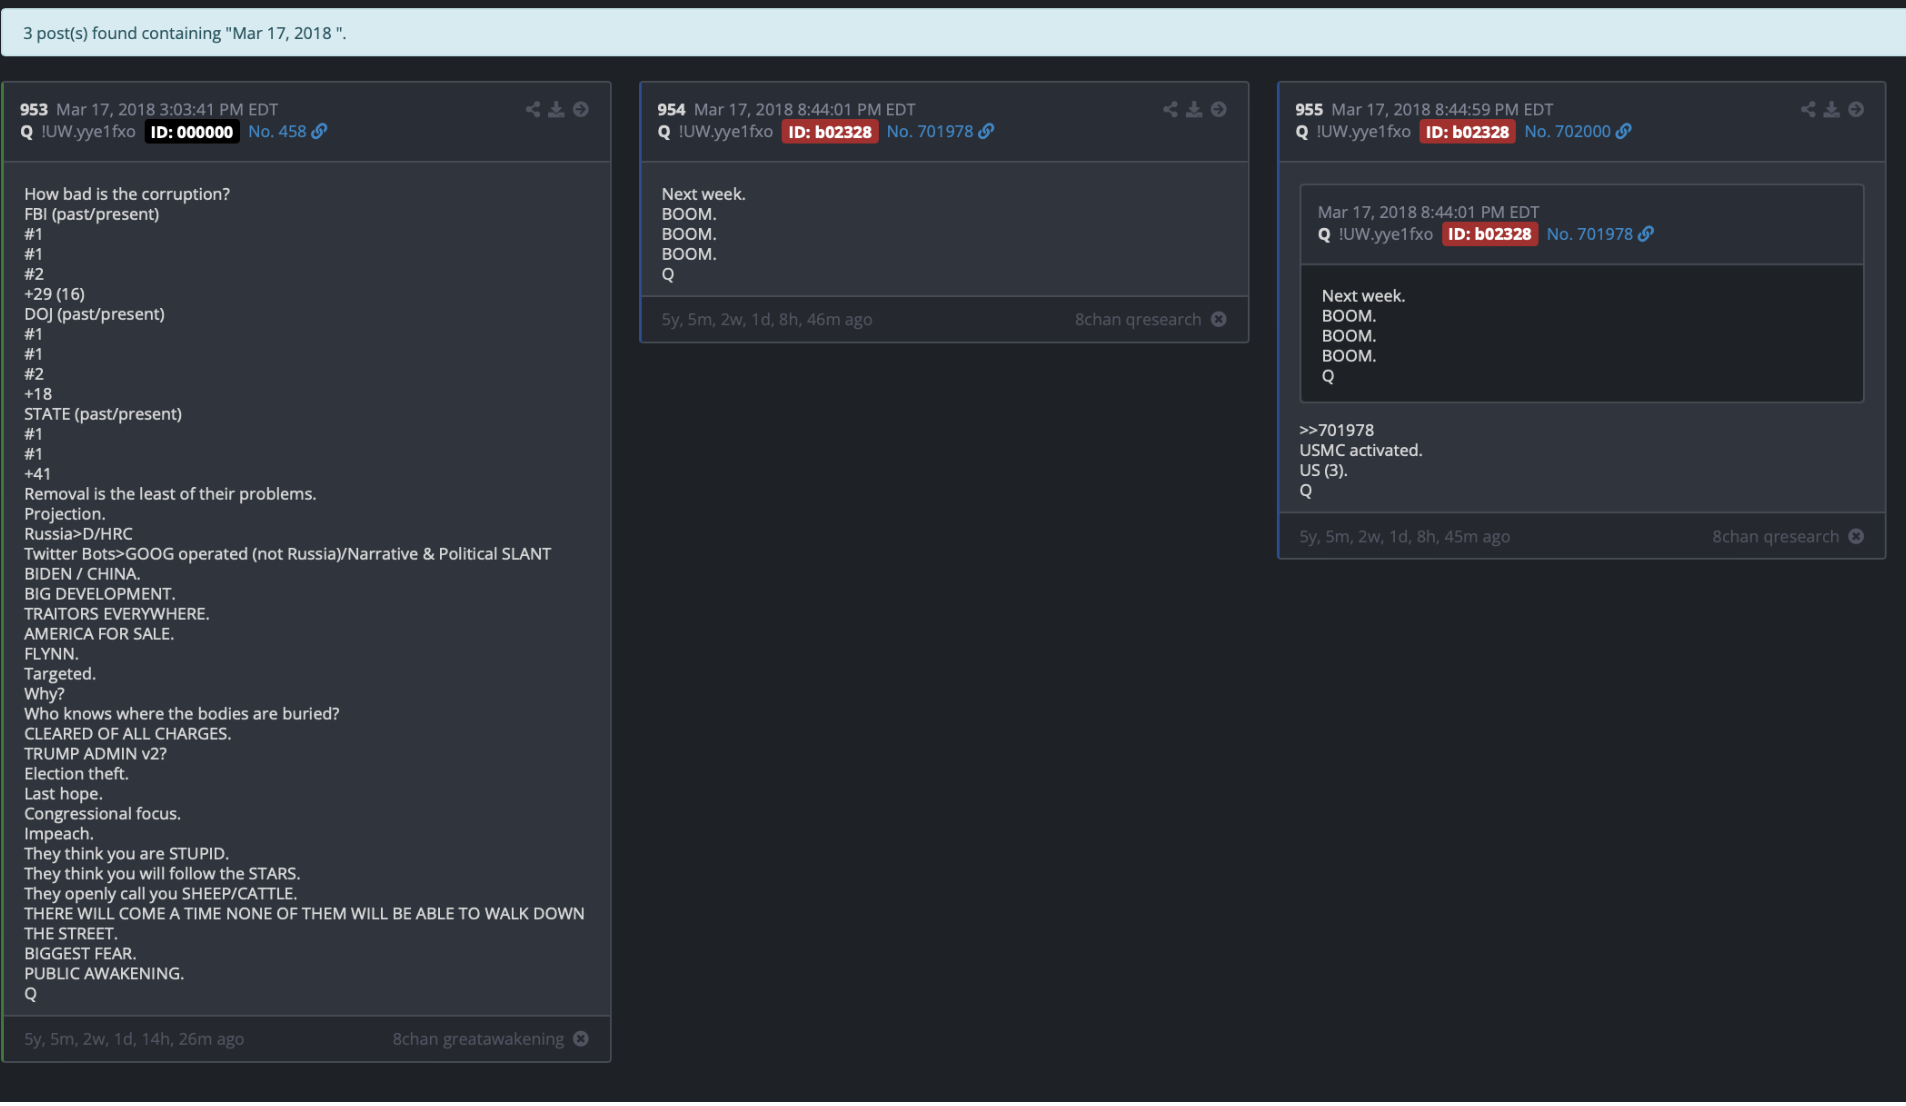Viewport: 1906px width, 1106px height.
Task: Click ID: b02328 badge on post 954
Action: point(830,131)
